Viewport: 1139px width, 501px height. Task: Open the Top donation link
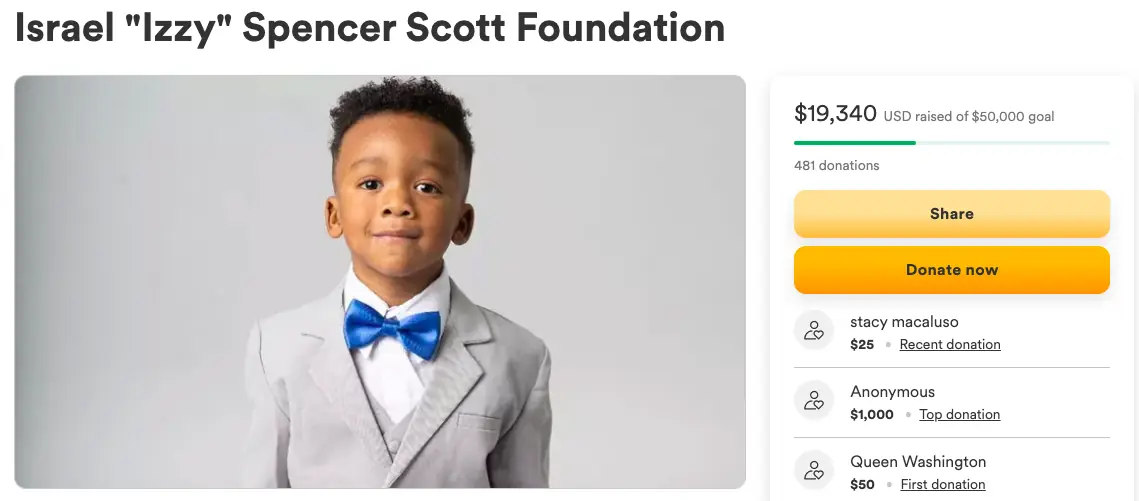959,415
